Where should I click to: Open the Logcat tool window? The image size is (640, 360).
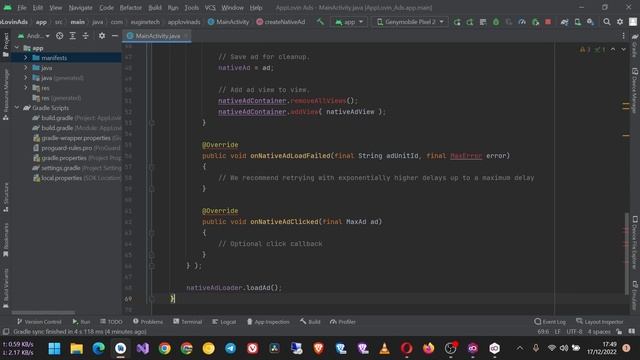pyautogui.click(x=224, y=322)
